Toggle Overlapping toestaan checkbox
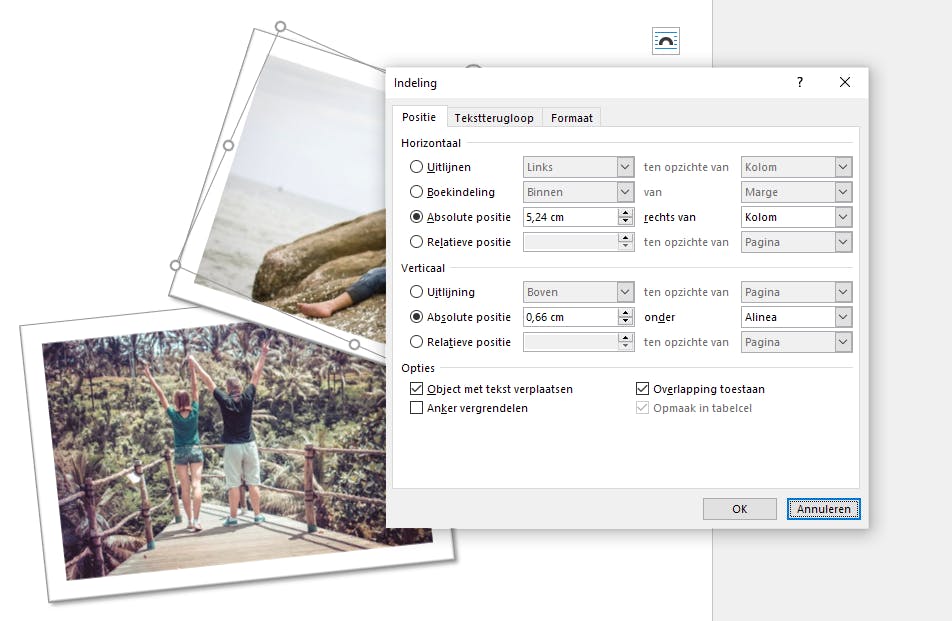Screen dimensions: 952x621 [x=642, y=389]
